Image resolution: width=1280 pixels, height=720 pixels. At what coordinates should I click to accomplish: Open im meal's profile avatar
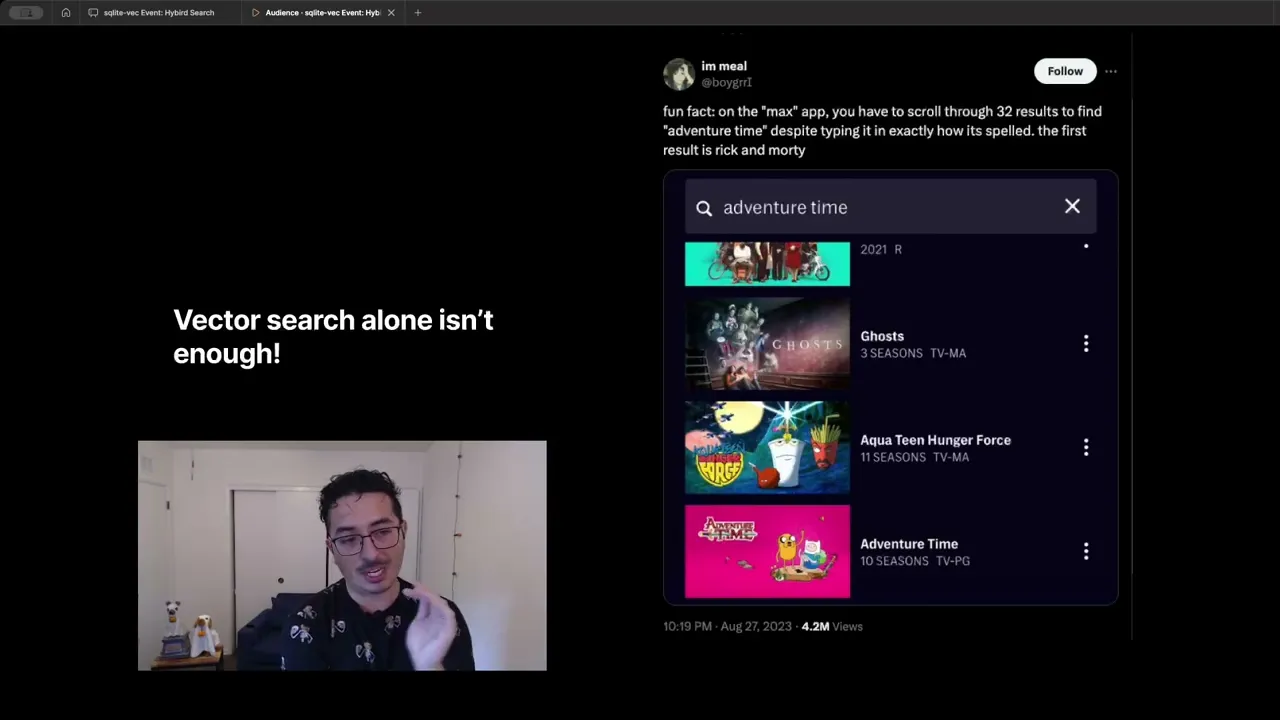(x=679, y=74)
